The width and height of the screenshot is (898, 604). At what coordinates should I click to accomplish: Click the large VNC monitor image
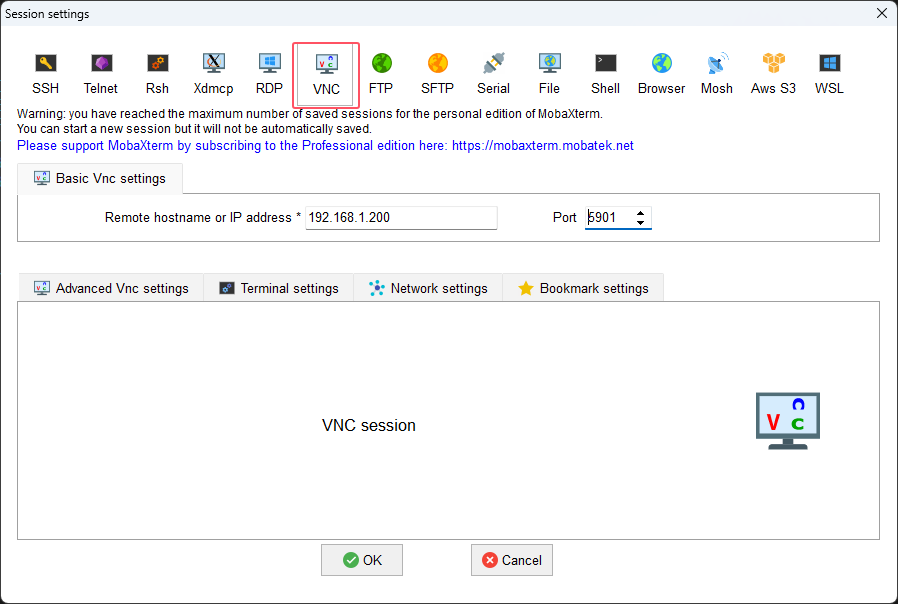click(788, 421)
